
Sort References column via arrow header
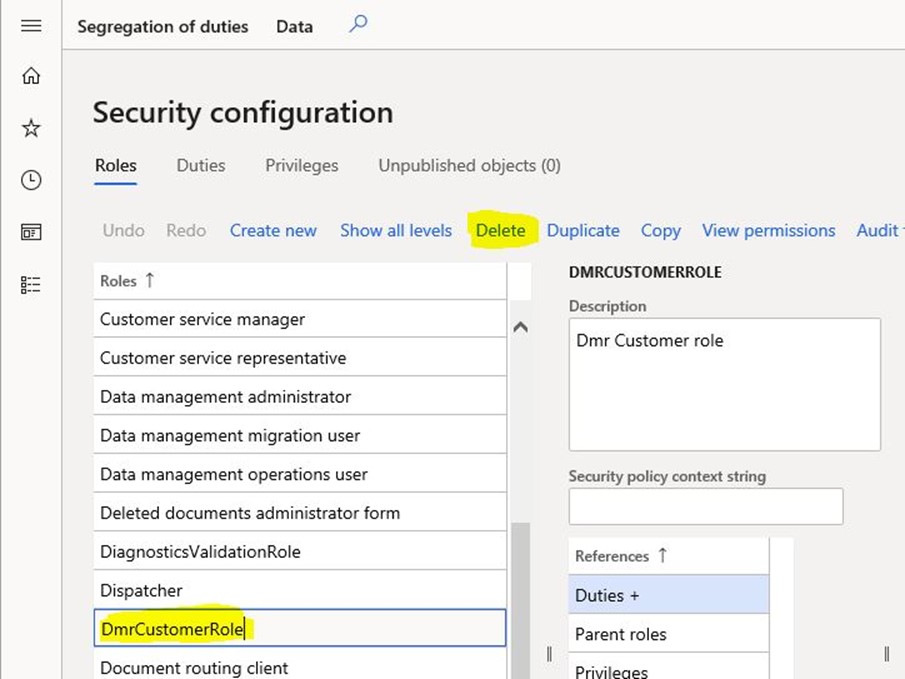(663, 555)
